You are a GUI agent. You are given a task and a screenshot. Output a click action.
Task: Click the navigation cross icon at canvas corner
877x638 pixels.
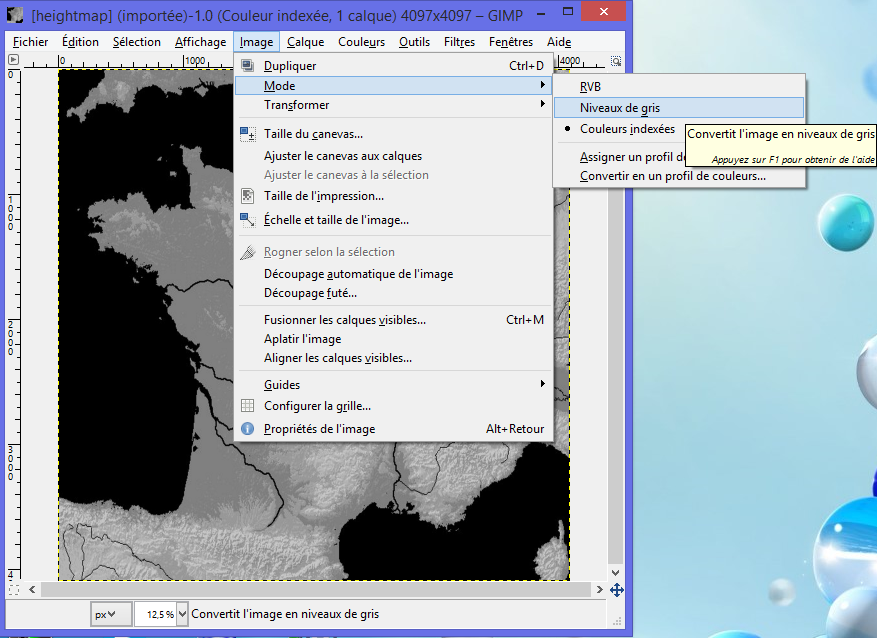(x=616, y=590)
